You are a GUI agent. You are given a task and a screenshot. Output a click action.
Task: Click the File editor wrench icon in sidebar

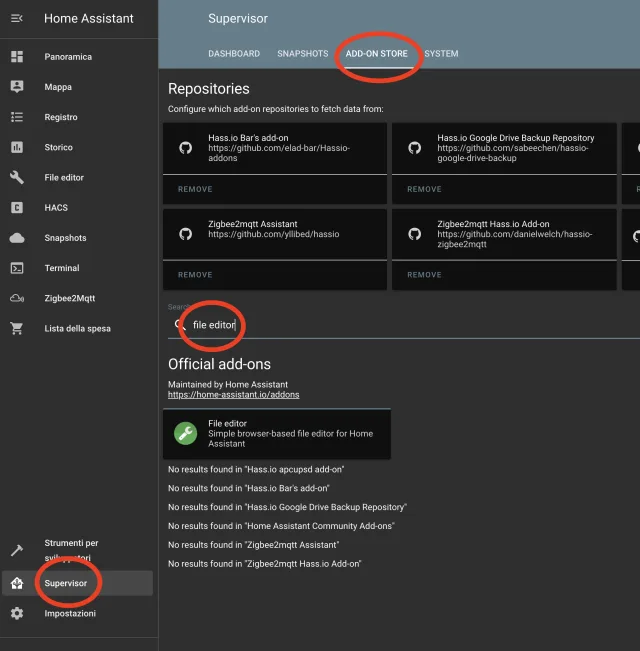click(17, 177)
